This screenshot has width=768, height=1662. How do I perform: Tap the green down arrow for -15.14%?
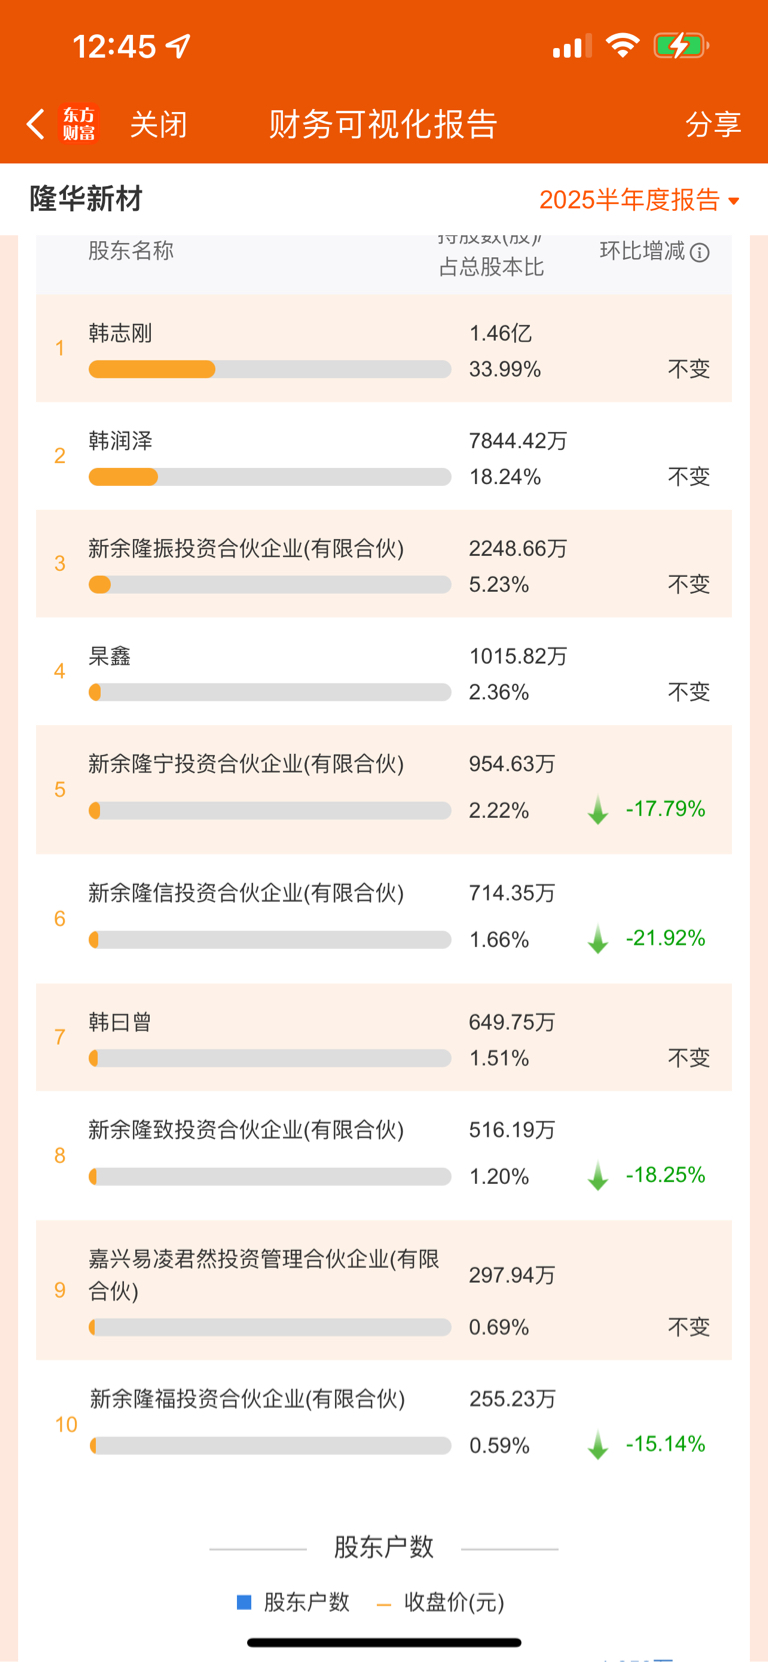pos(598,1445)
